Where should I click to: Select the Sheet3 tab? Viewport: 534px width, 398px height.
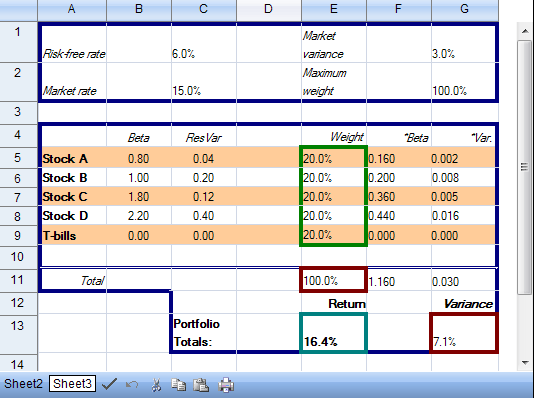(72, 384)
